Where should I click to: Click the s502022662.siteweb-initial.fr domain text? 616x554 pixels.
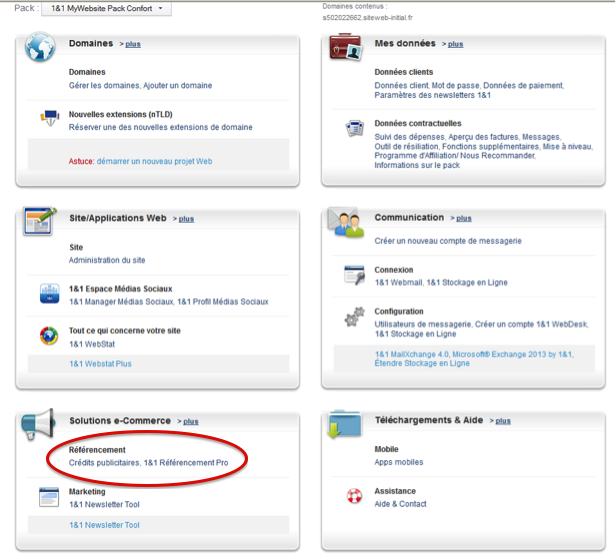[367, 18]
